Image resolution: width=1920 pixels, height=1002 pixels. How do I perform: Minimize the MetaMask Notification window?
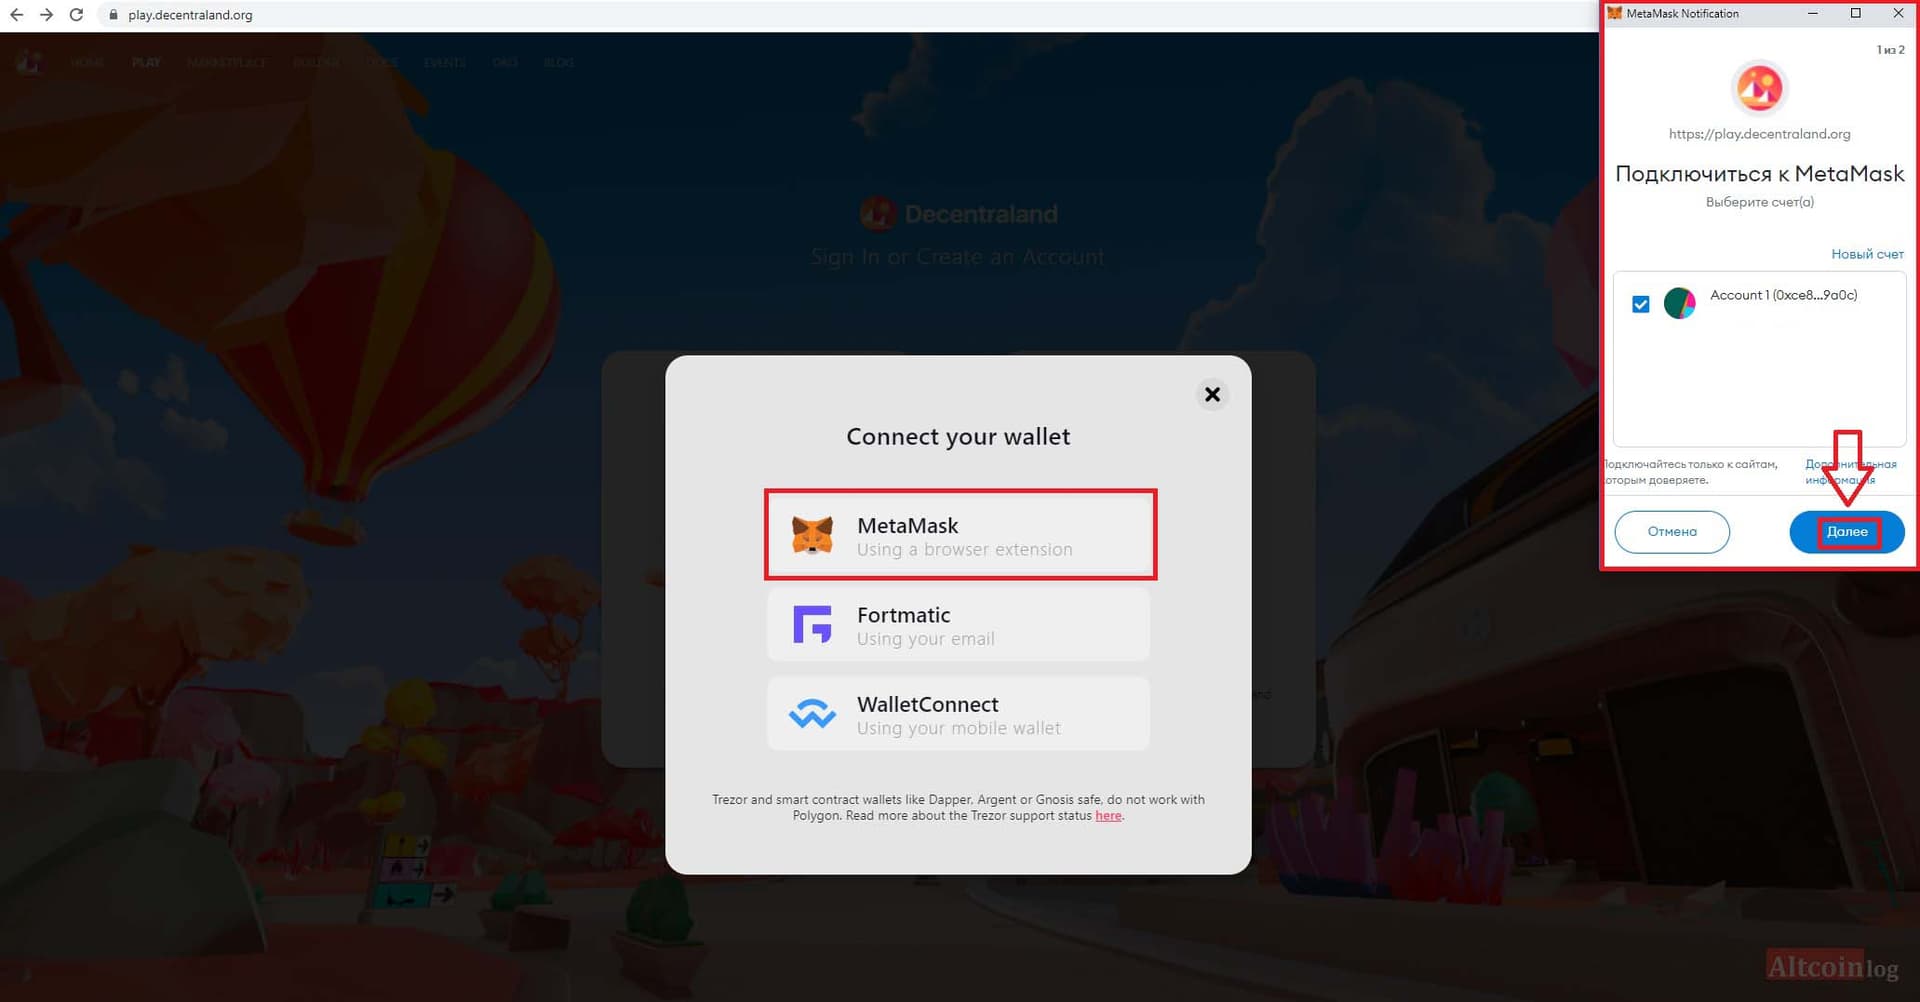coord(1813,13)
